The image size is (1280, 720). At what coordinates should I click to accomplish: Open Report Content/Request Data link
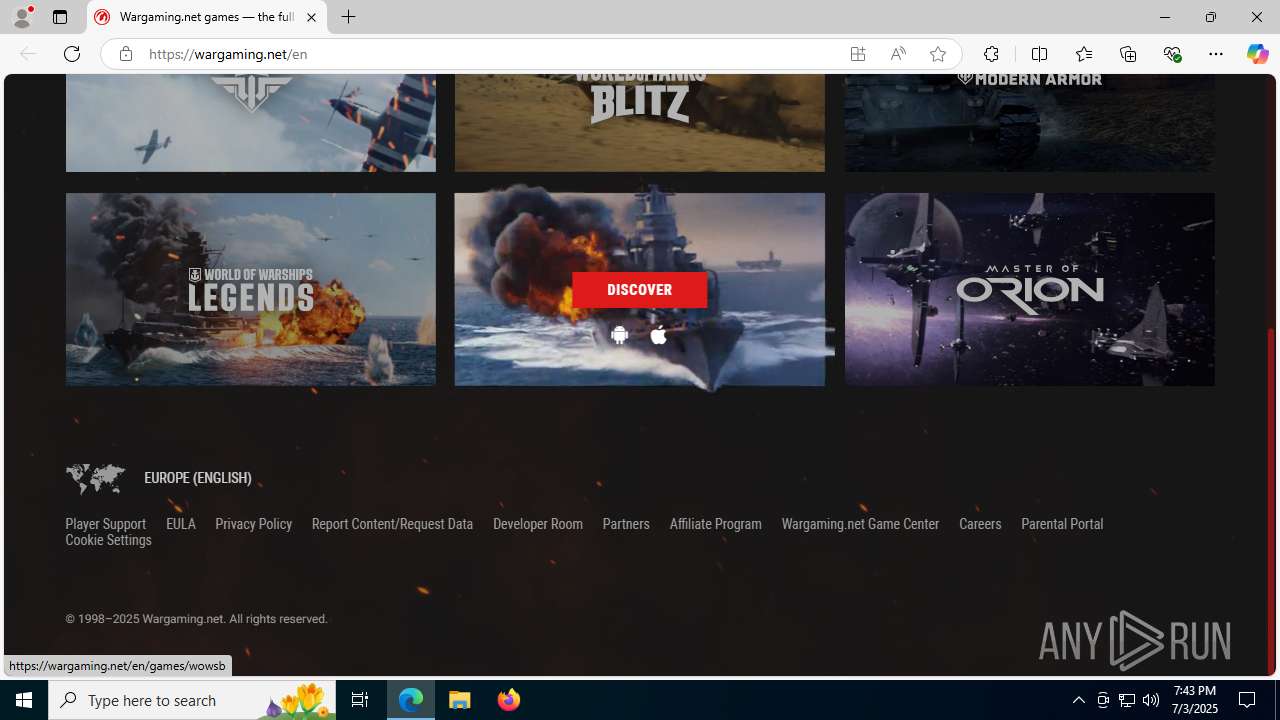coord(392,524)
